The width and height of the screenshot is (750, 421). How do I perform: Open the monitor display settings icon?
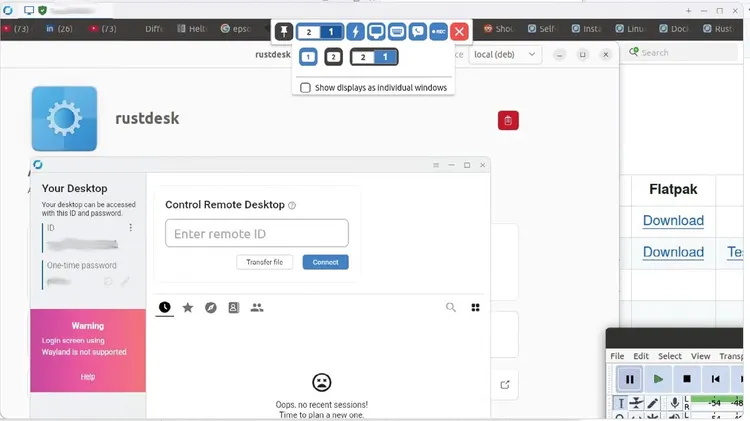click(376, 32)
